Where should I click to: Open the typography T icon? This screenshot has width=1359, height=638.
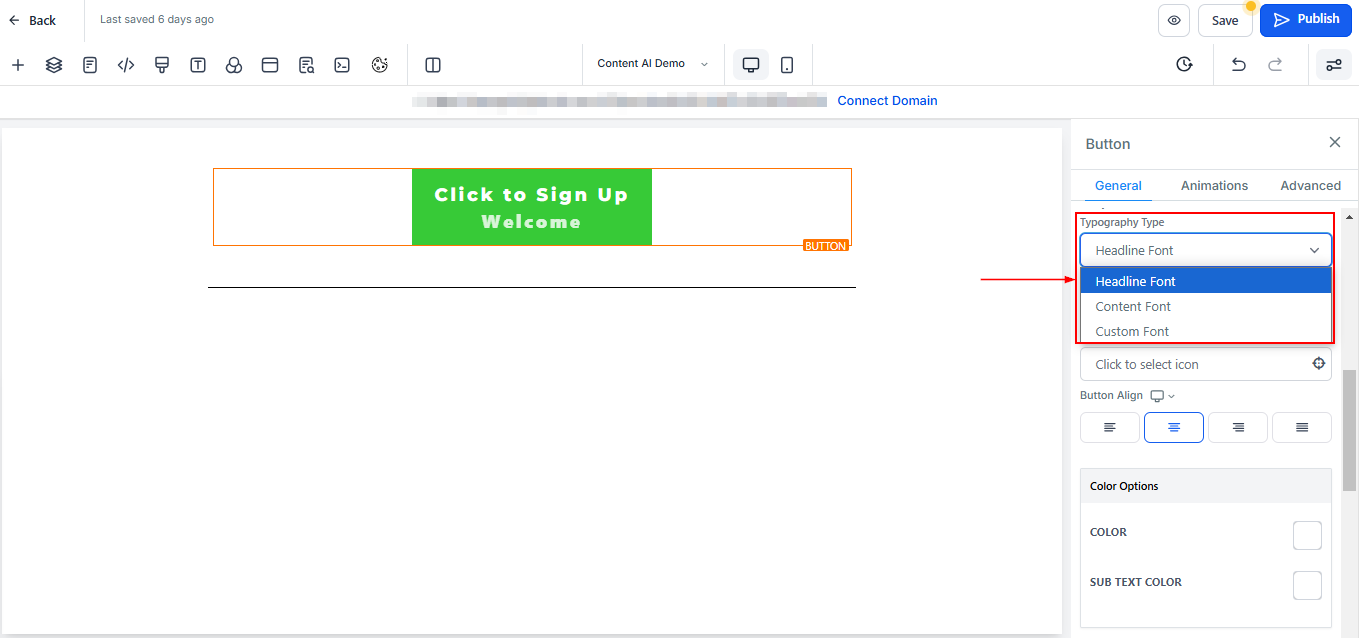198,65
